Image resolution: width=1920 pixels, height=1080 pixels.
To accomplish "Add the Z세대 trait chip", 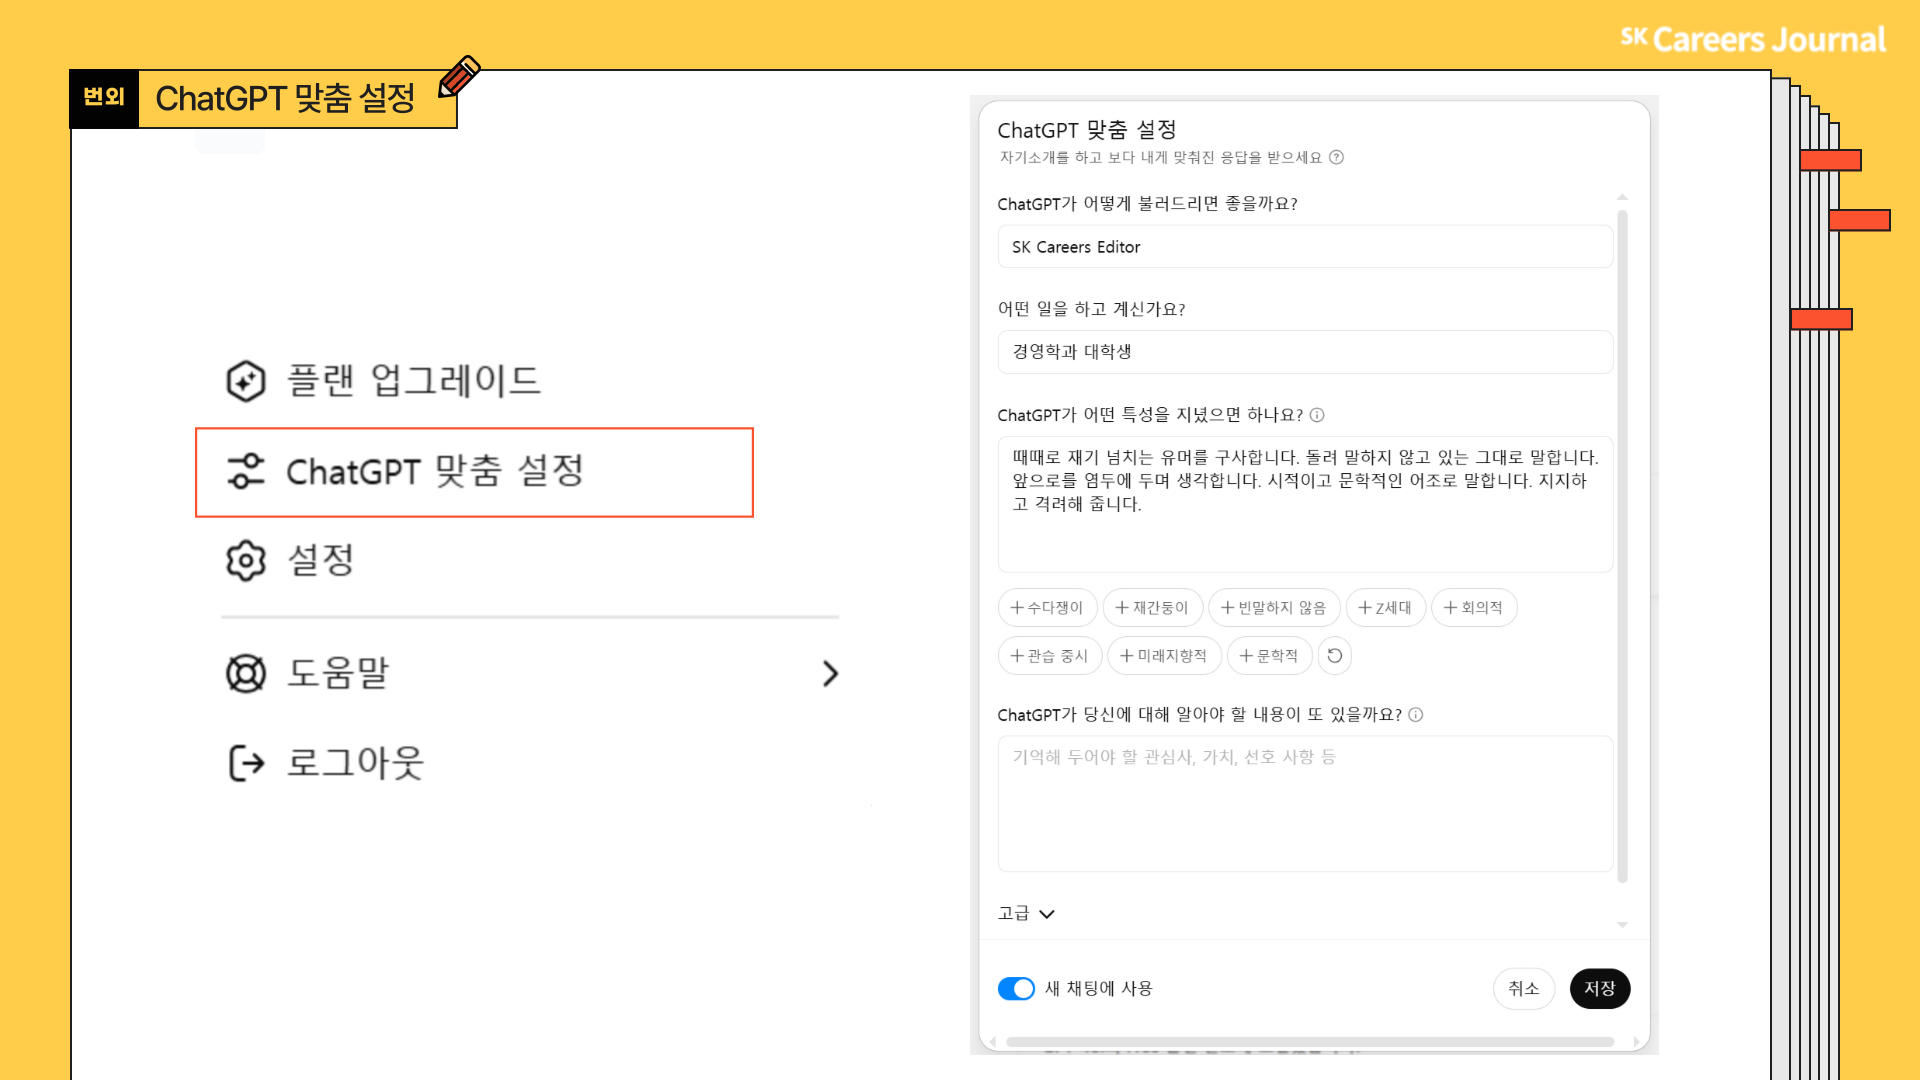I will pos(1385,608).
